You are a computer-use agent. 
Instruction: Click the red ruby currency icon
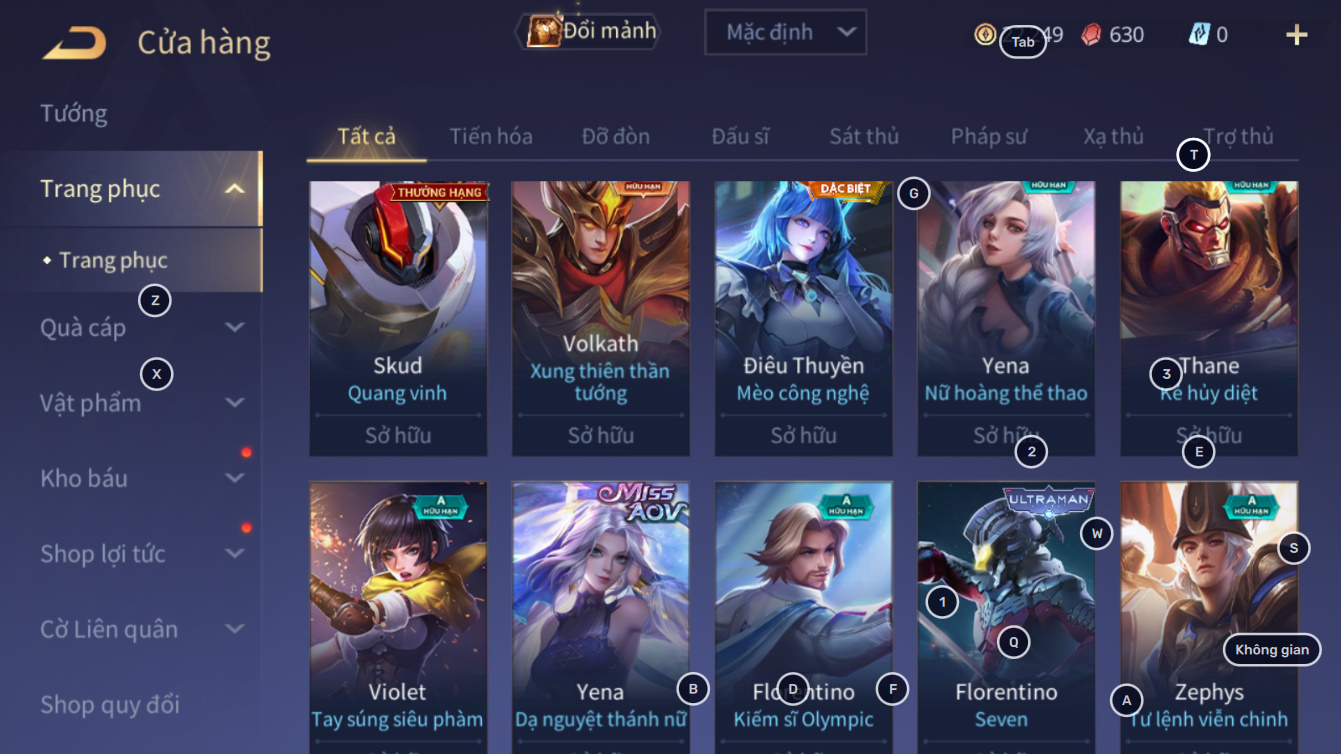pyautogui.click(x=1092, y=34)
